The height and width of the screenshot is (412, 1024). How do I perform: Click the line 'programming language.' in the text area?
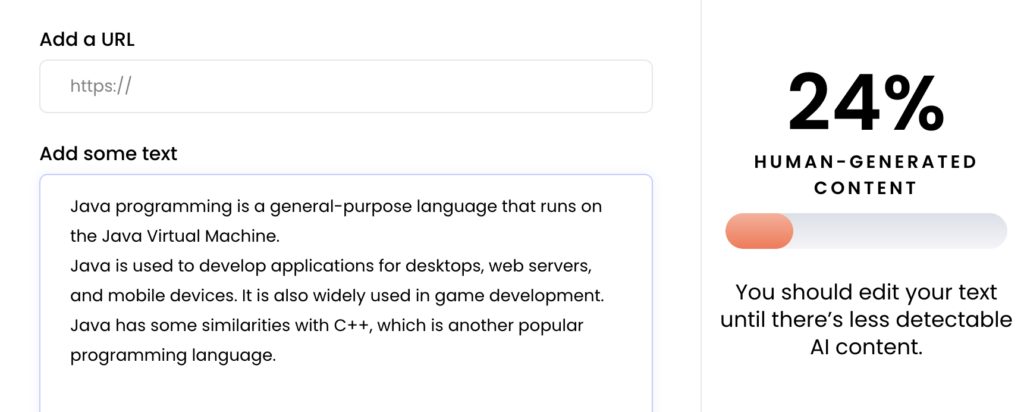173,355
